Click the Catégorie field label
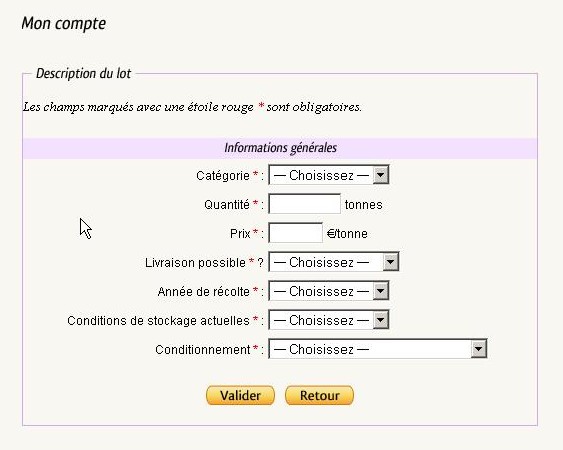563x450 pixels. (x=223, y=176)
